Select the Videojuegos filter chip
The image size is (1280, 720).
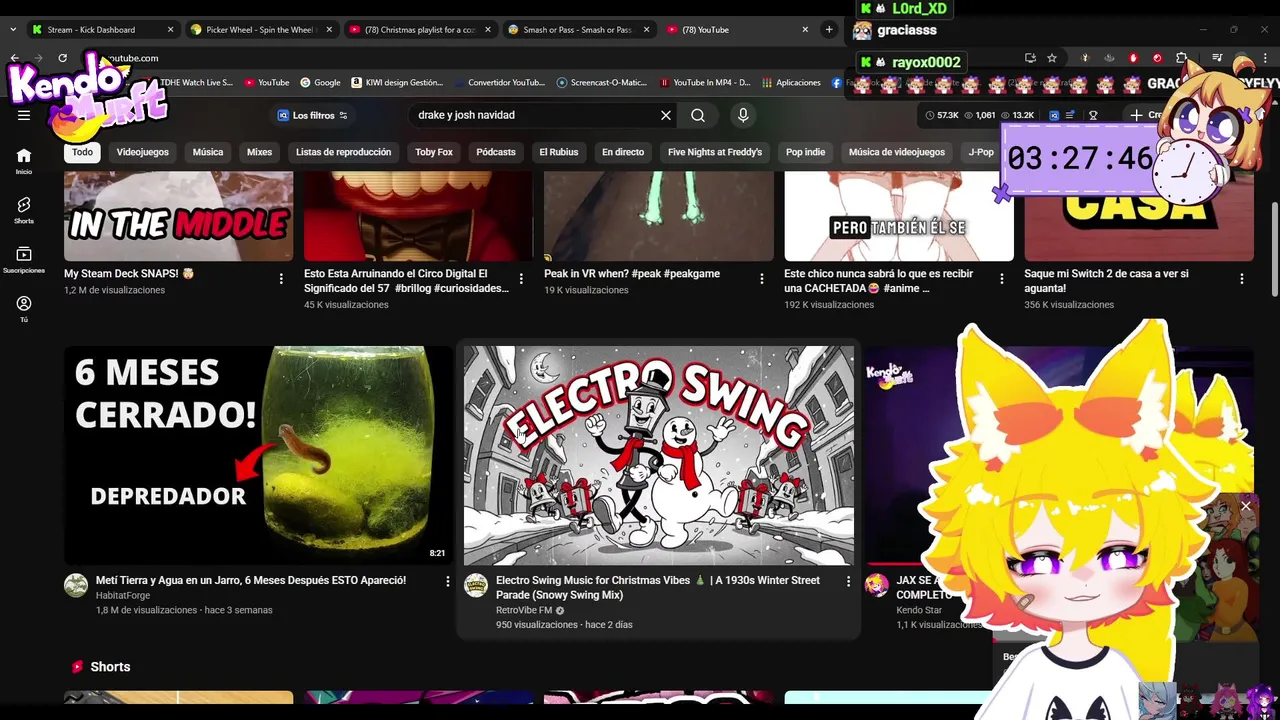click(x=142, y=152)
